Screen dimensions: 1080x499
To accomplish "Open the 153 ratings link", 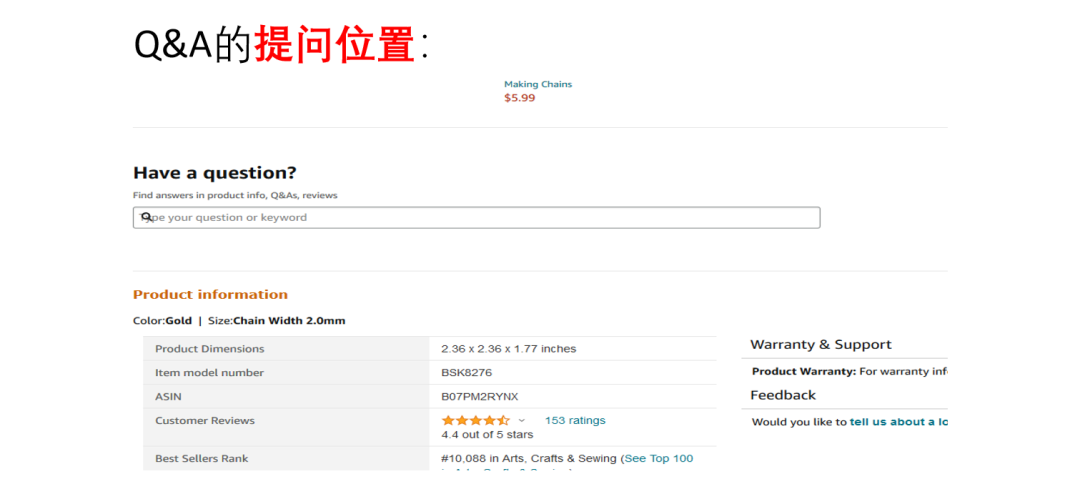I will pos(575,421).
